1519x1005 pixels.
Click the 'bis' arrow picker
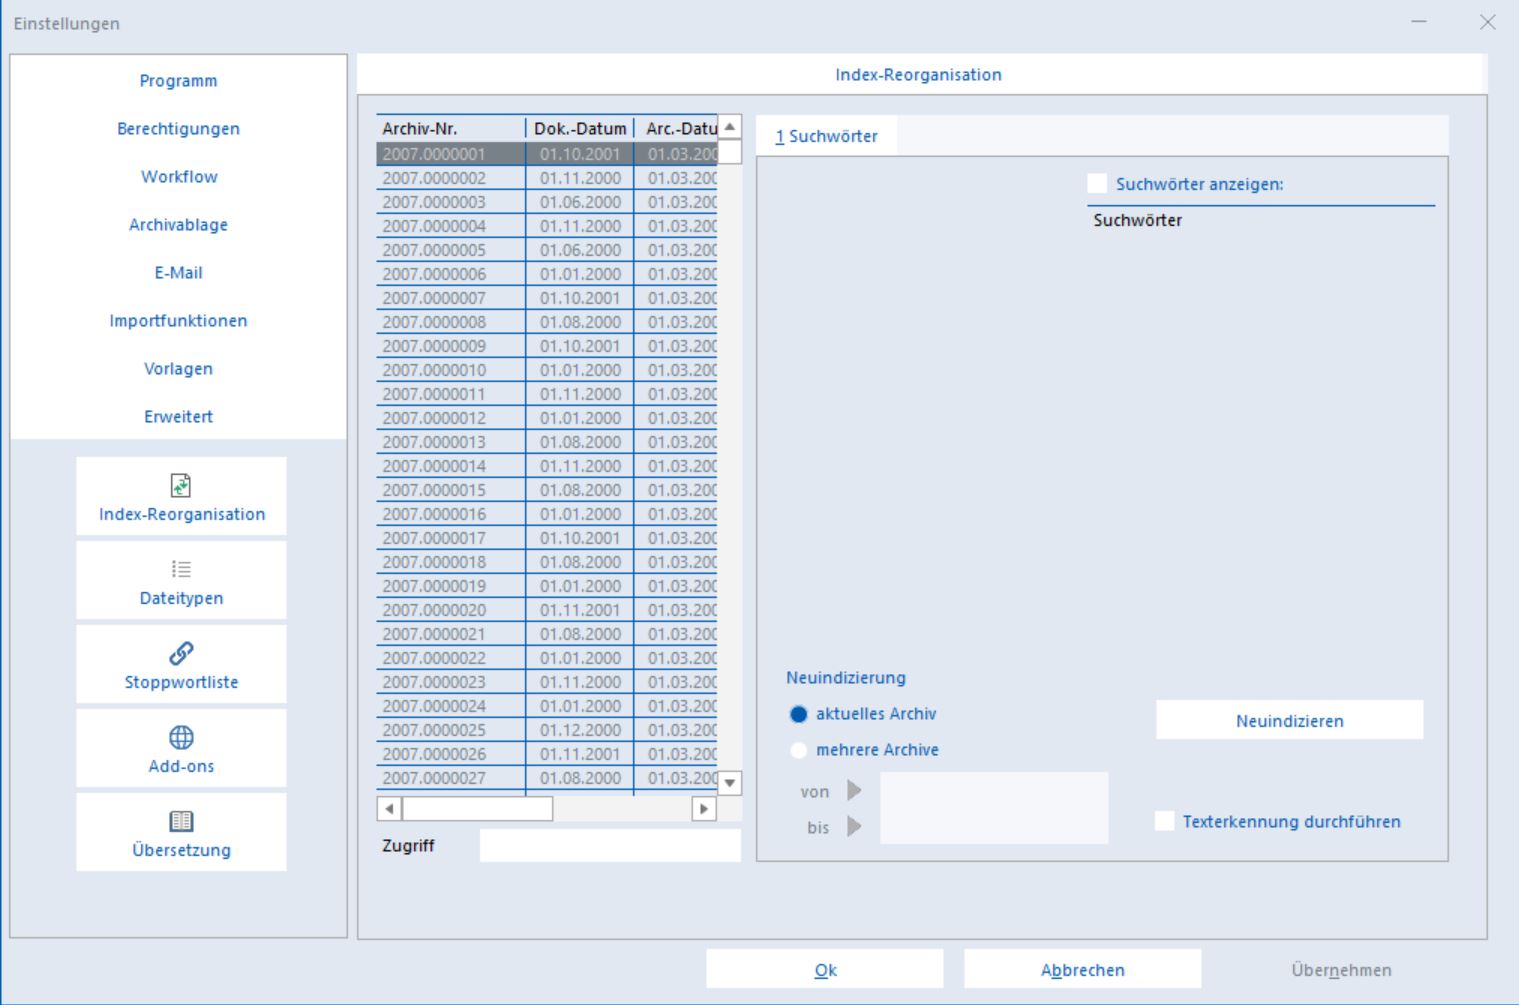tap(854, 827)
